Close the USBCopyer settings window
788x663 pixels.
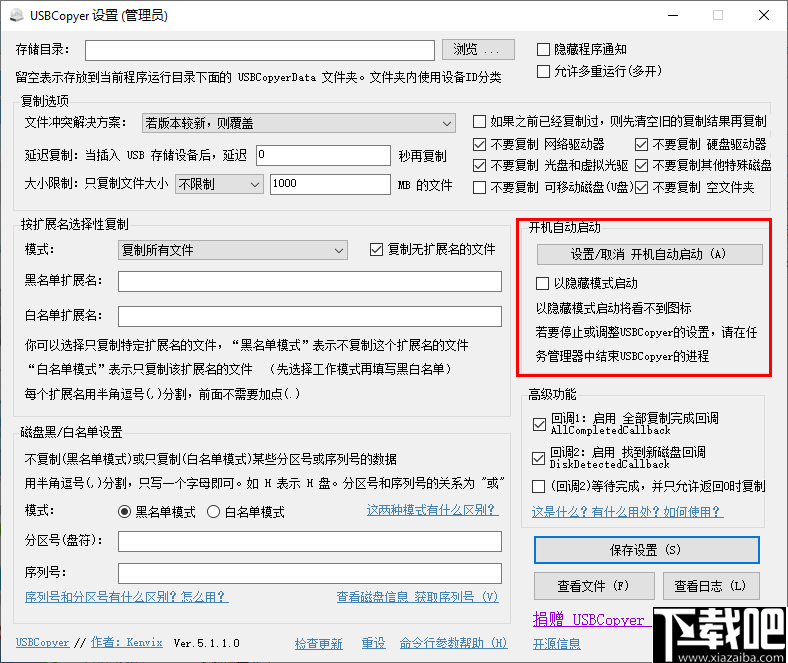click(764, 15)
